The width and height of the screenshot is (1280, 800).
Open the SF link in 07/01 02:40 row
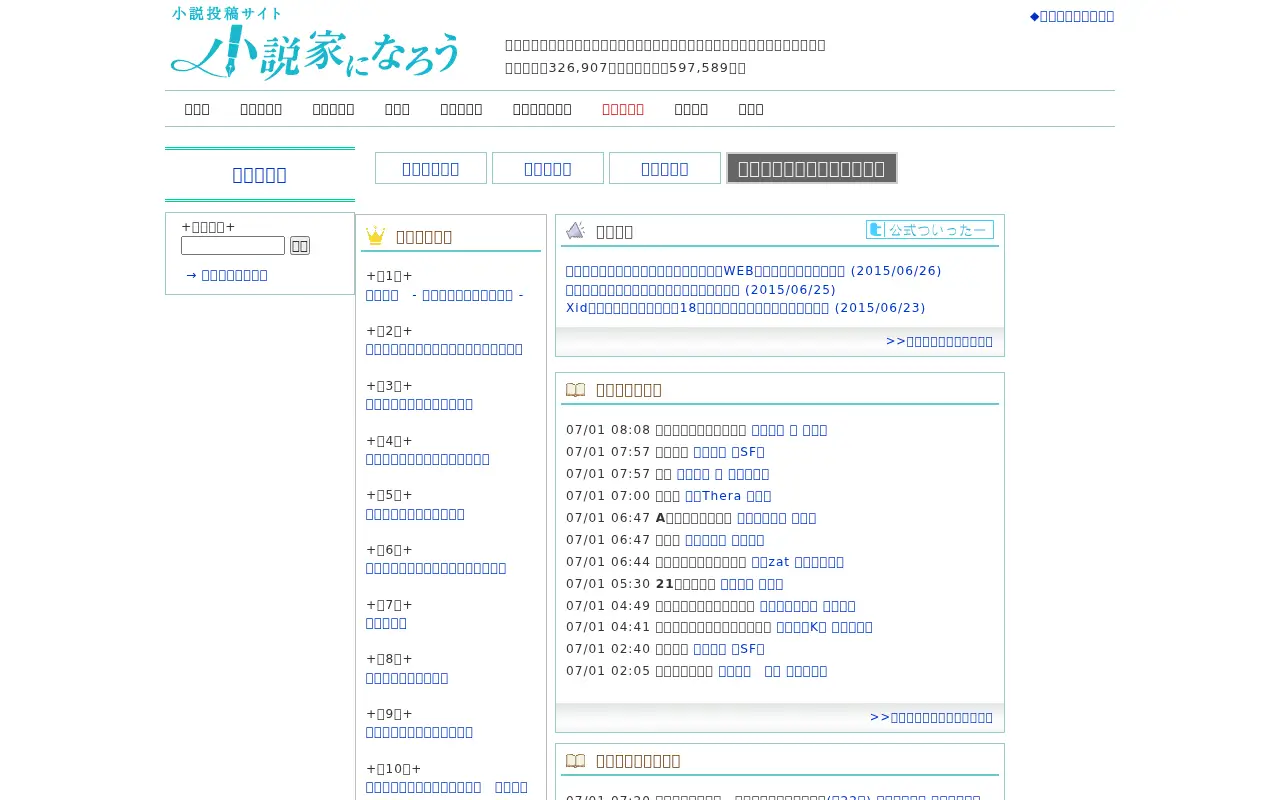(x=729, y=649)
